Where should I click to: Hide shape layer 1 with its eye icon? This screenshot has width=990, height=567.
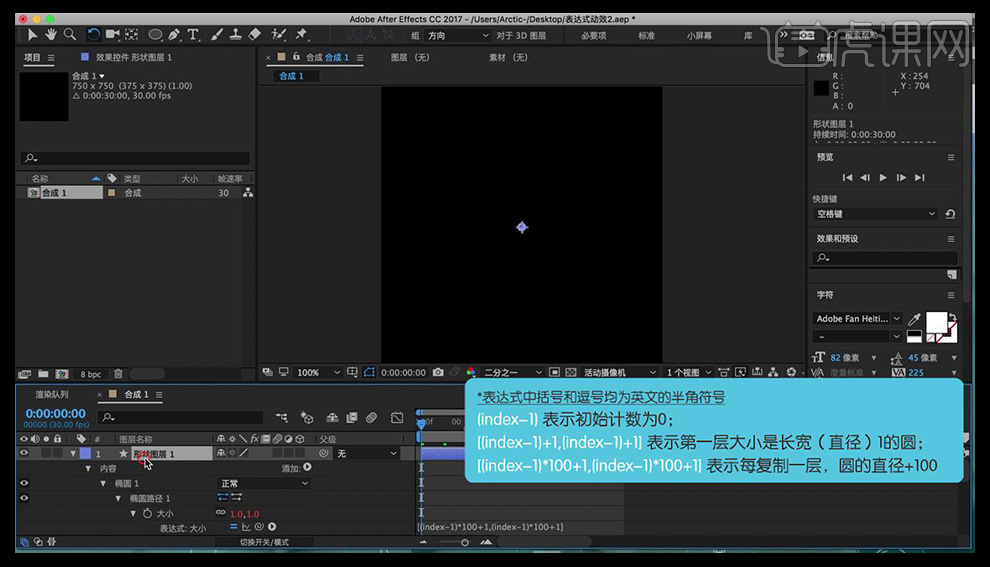pos(24,453)
